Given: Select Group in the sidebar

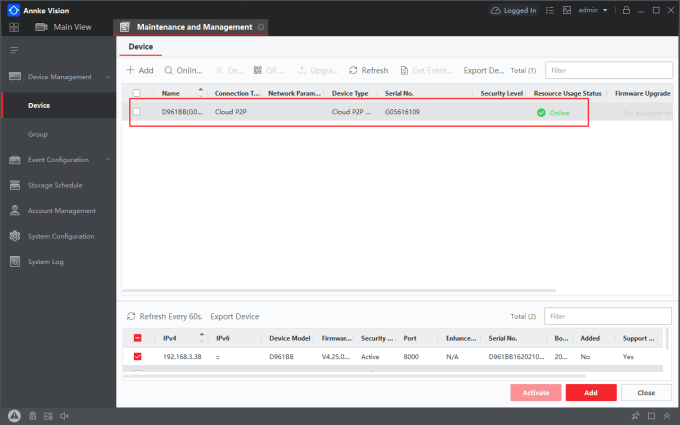Looking at the screenshot, I should click(x=38, y=134).
